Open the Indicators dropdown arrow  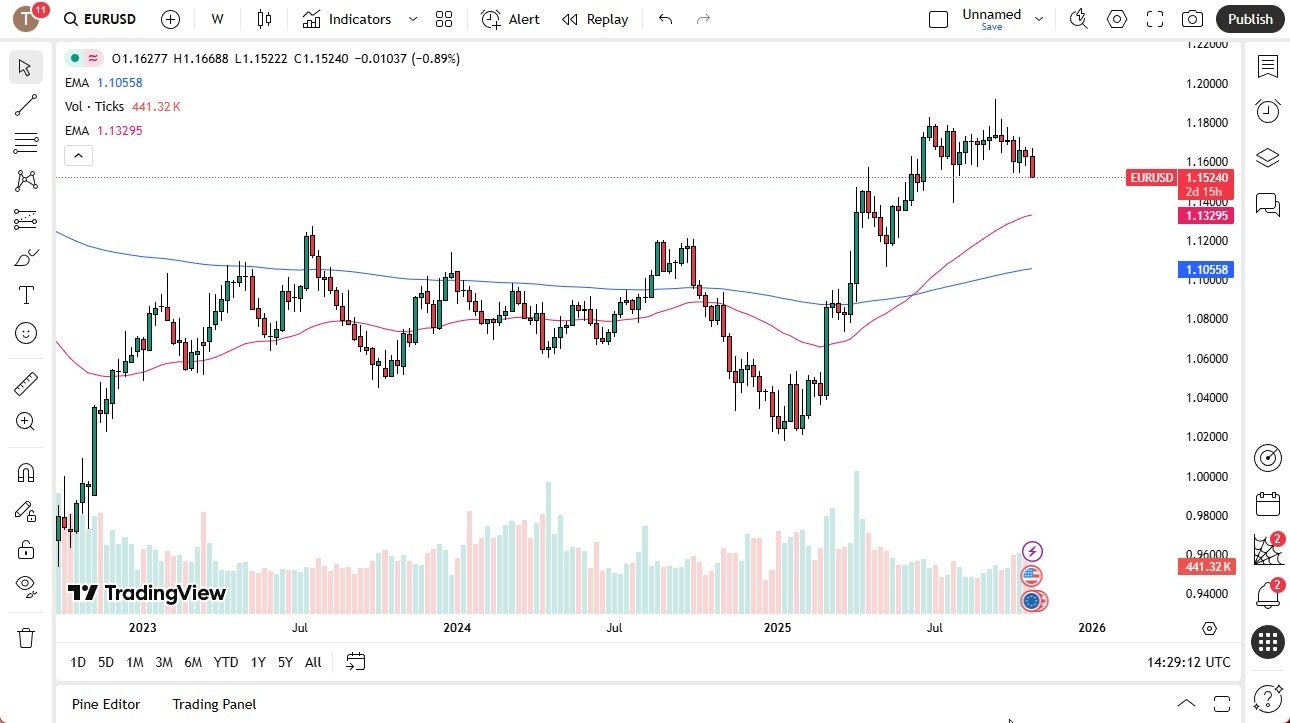pyautogui.click(x=412, y=18)
